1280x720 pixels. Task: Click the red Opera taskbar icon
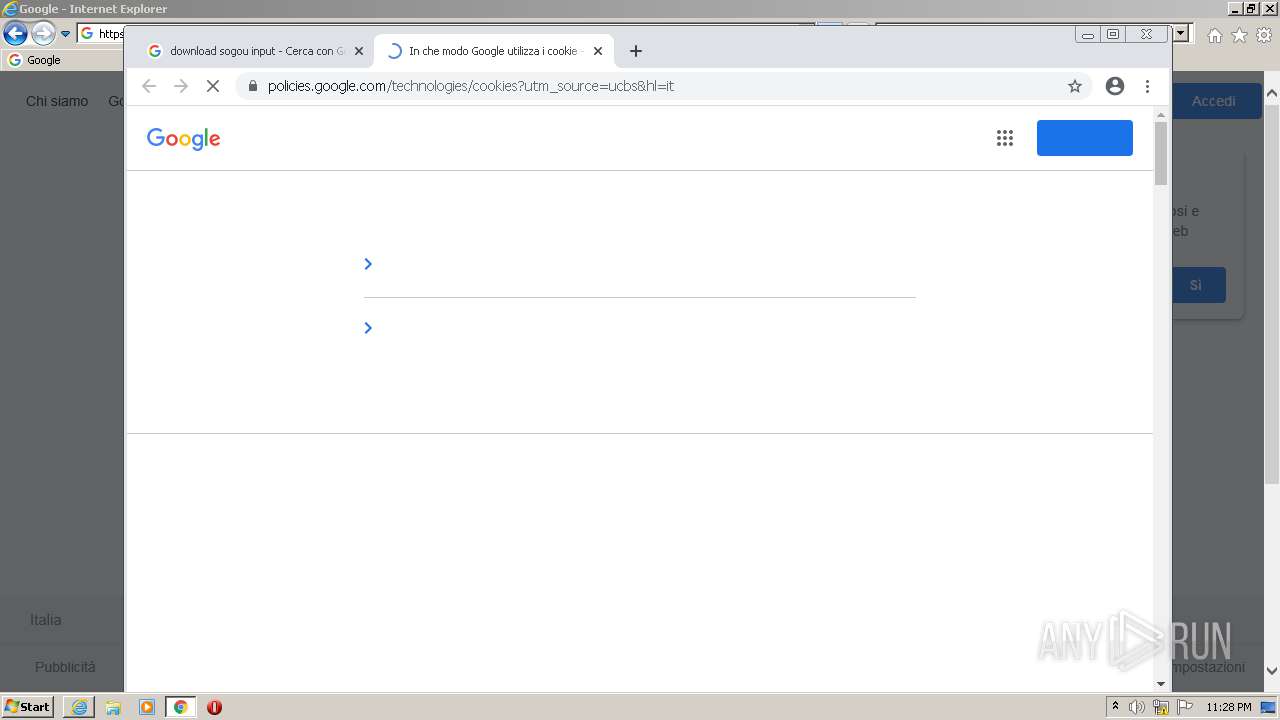(214, 707)
